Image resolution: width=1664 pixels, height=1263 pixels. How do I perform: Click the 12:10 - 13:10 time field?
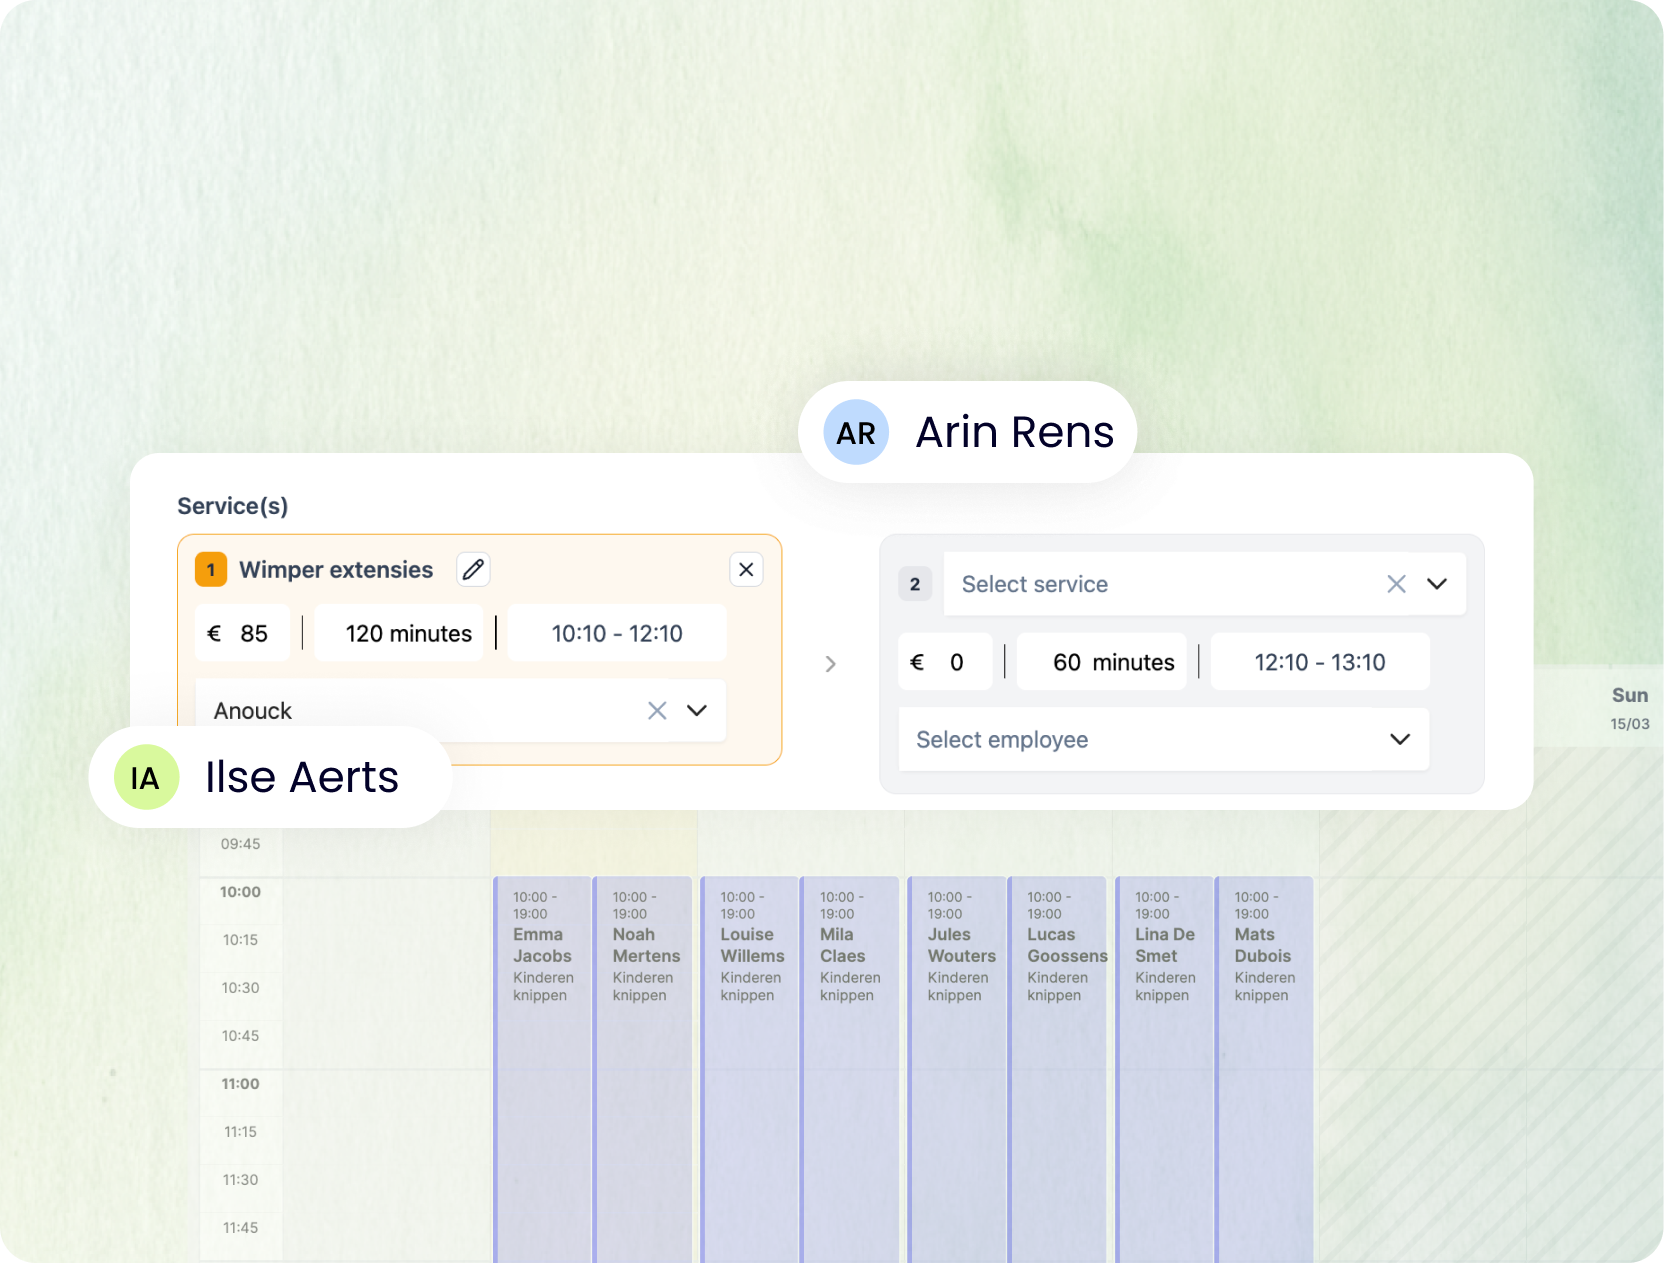(1320, 662)
